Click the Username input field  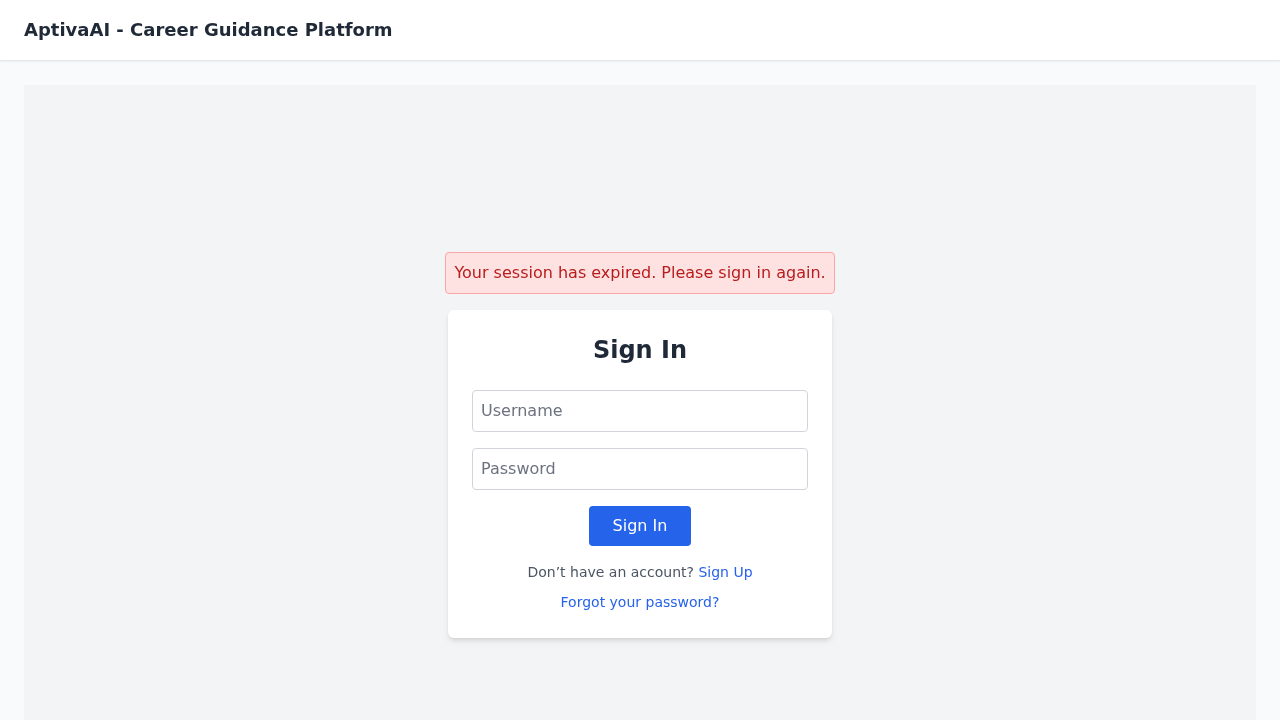(x=640, y=411)
